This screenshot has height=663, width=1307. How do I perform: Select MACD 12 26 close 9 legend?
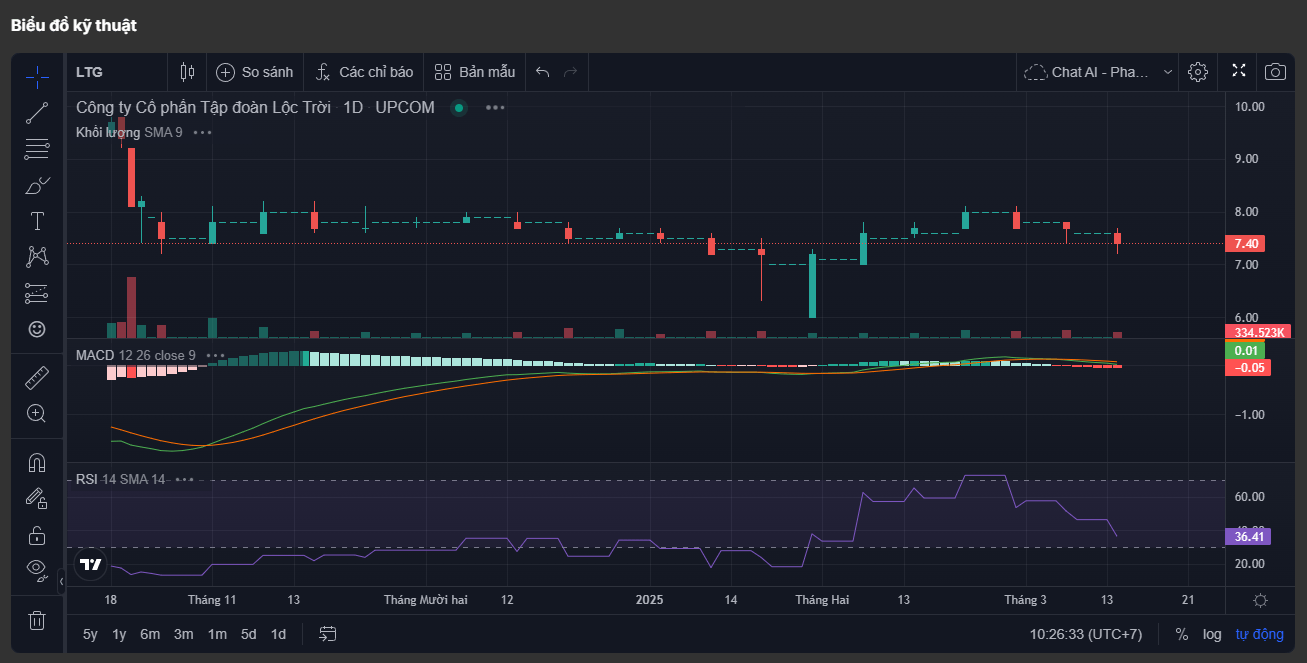click(x=136, y=355)
